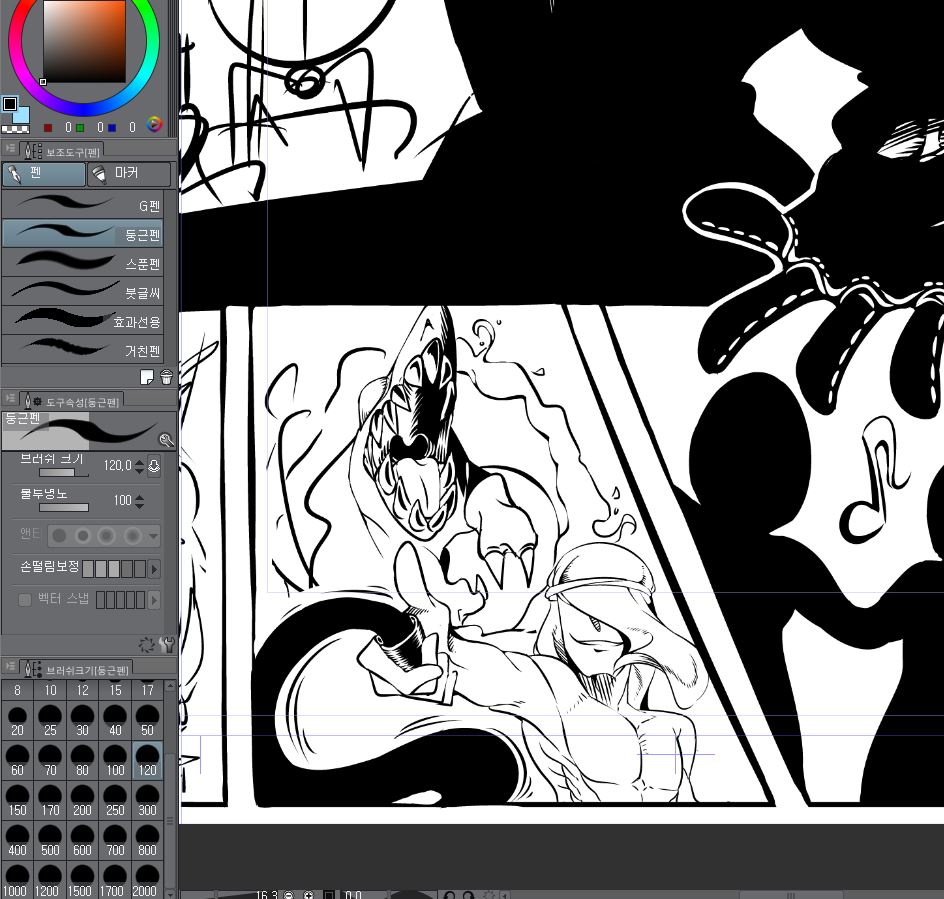Select the 도구속성[둥근펜] panel tab
The image size is (944, 899).
[72, 402]
